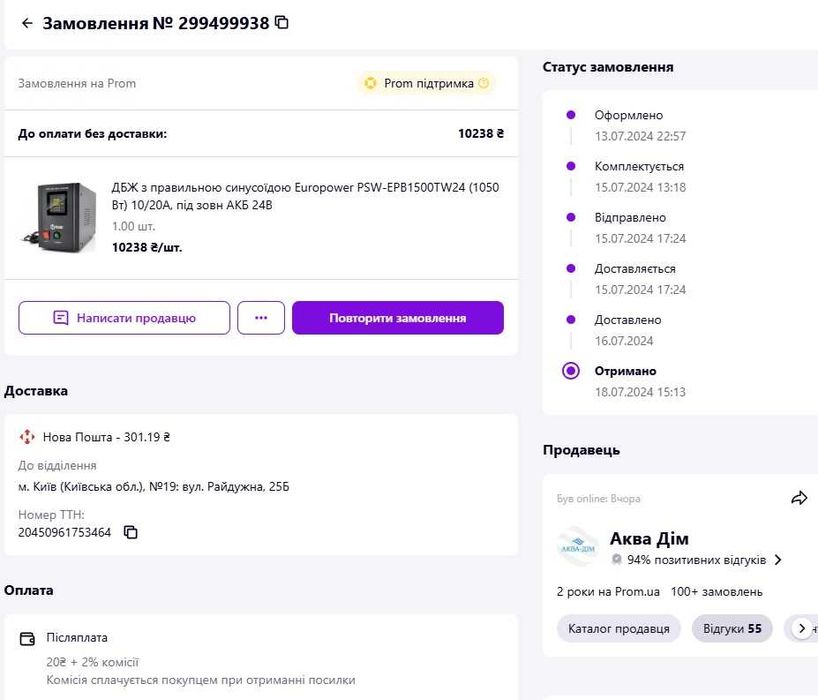Viewport: 818px width, 700px height.
Task: Click the share arrow icon in seller card
Action: (x=799, y=498)
